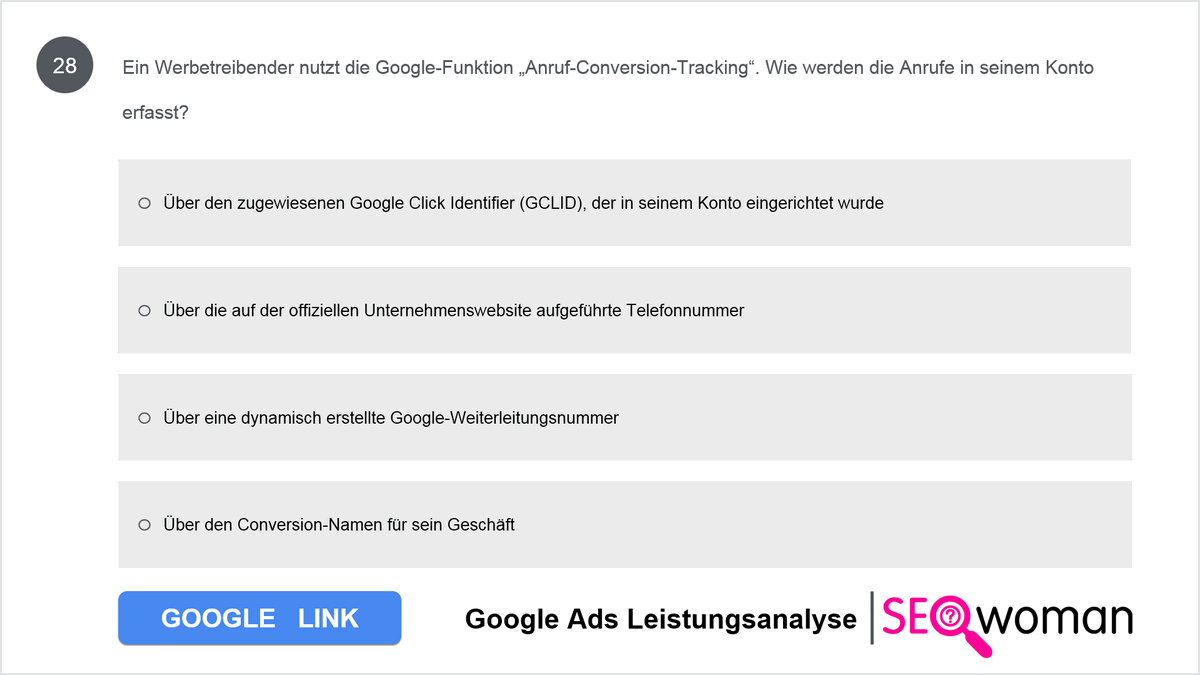Click the word Telefonnummer in the second answer
Viewport: 1200px width, 675px height.
(685, 311)
